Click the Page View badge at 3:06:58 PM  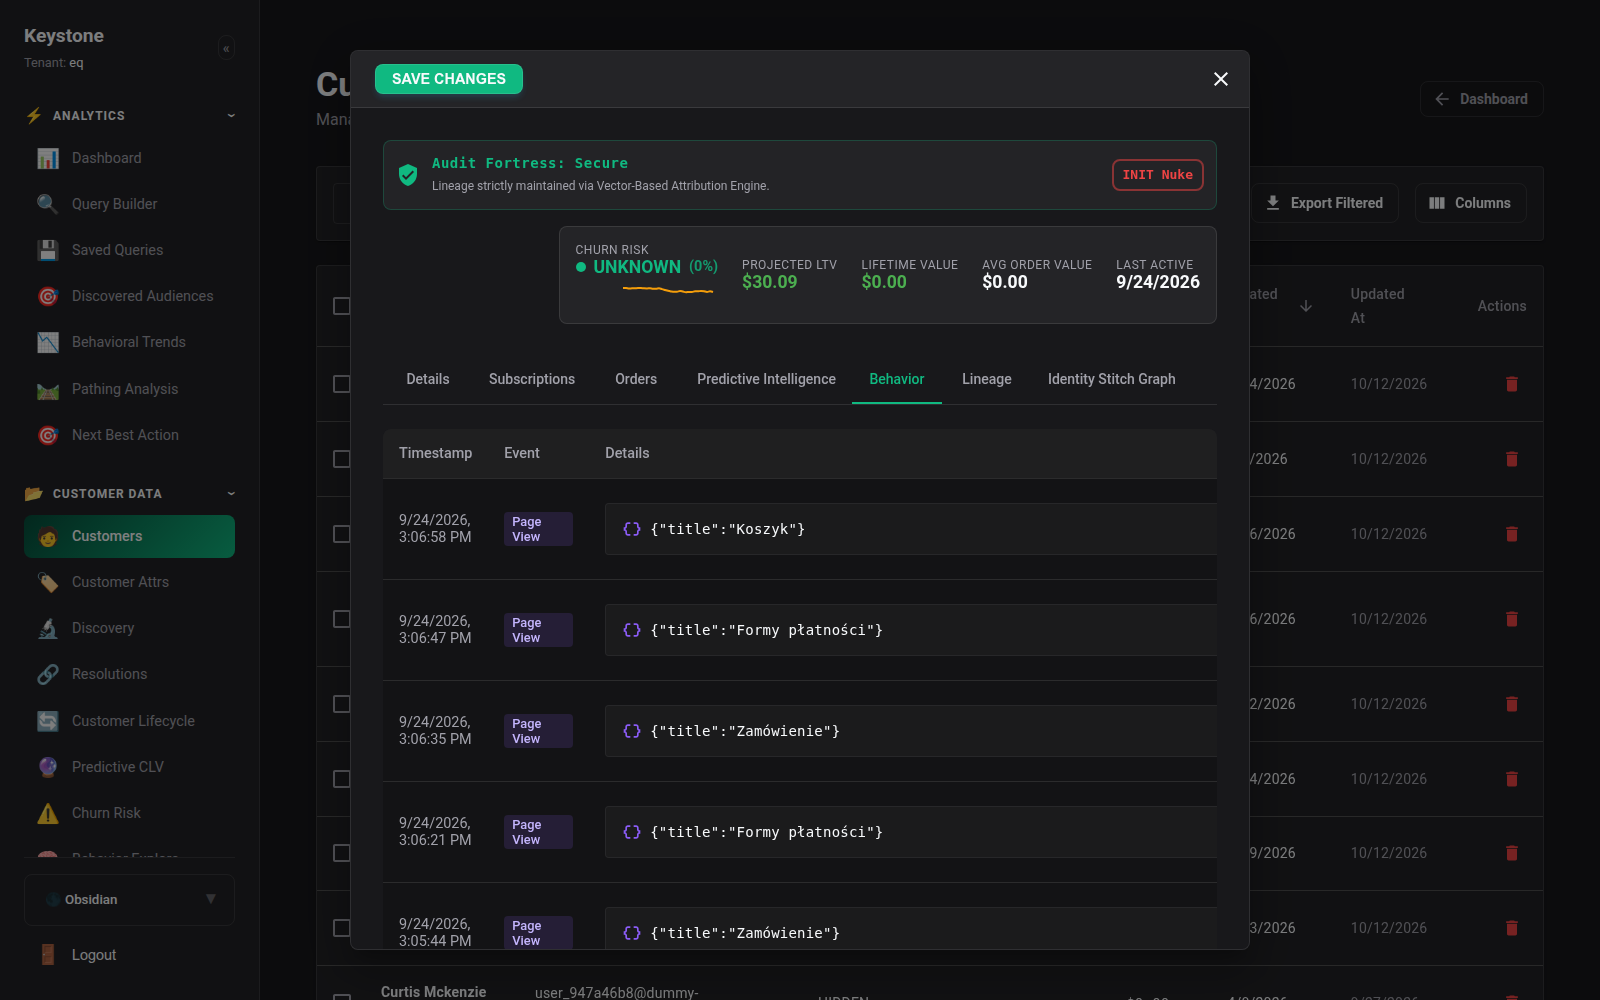click(538, 529)
